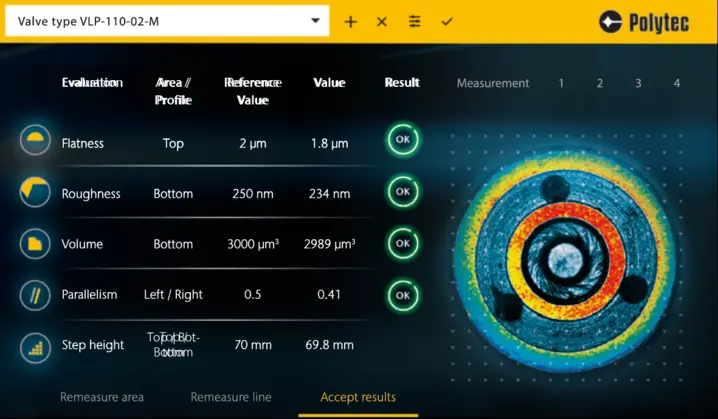Select the Volume evaluation icon
Image resolution: width=718 pixels, height=419 pixels.
coord(35,243)
